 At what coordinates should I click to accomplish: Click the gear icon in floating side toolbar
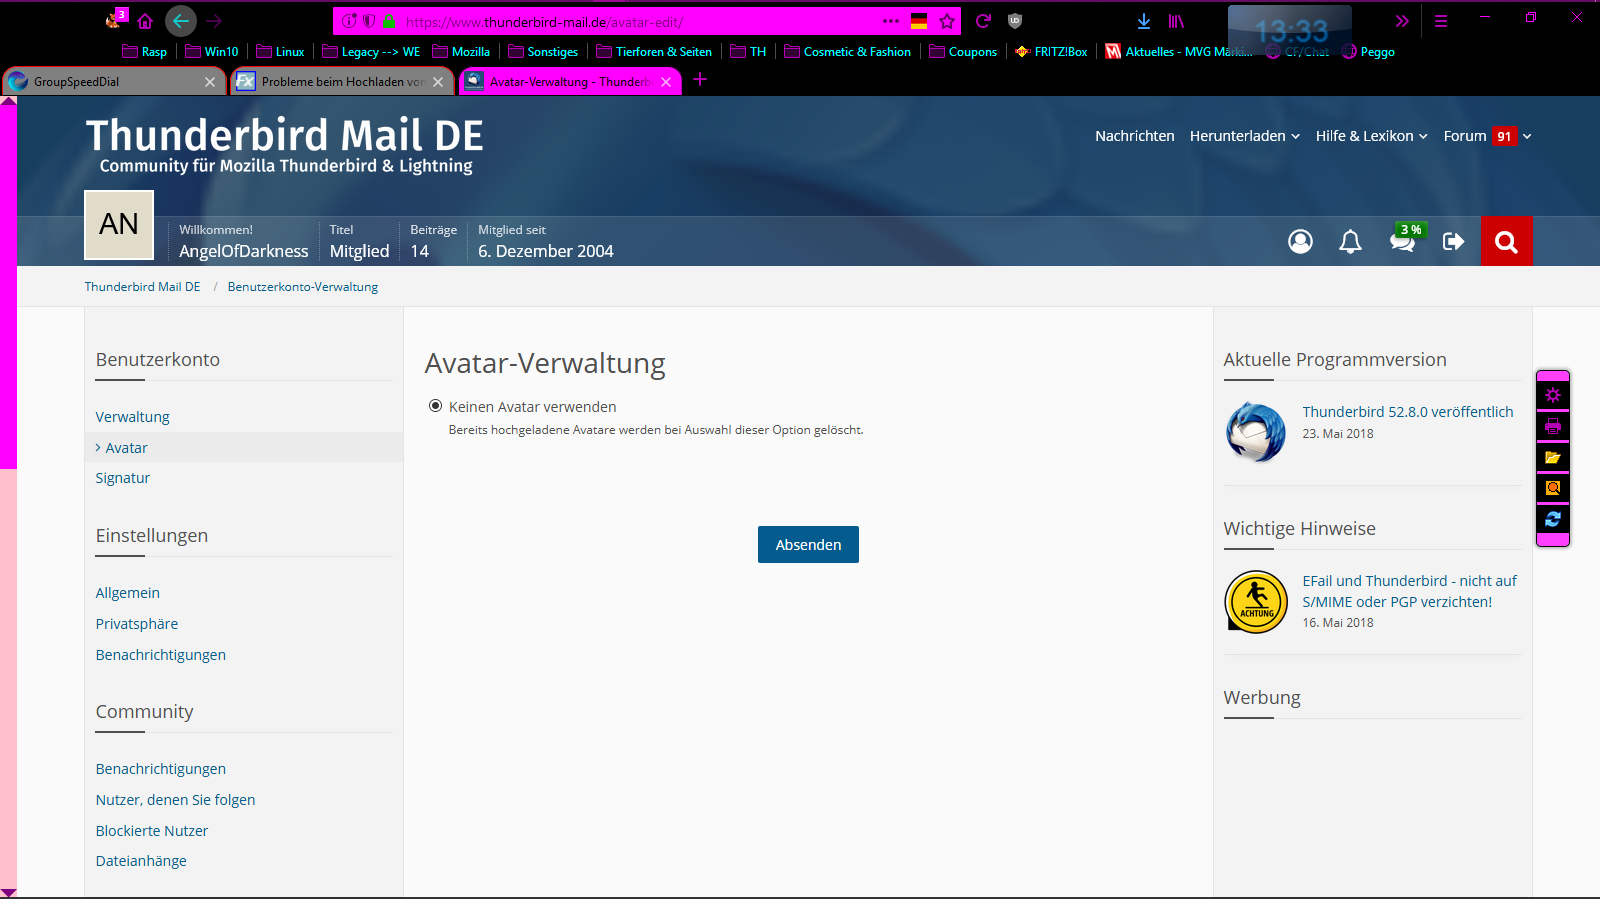pyautogui.click(x=1553, y=395)
